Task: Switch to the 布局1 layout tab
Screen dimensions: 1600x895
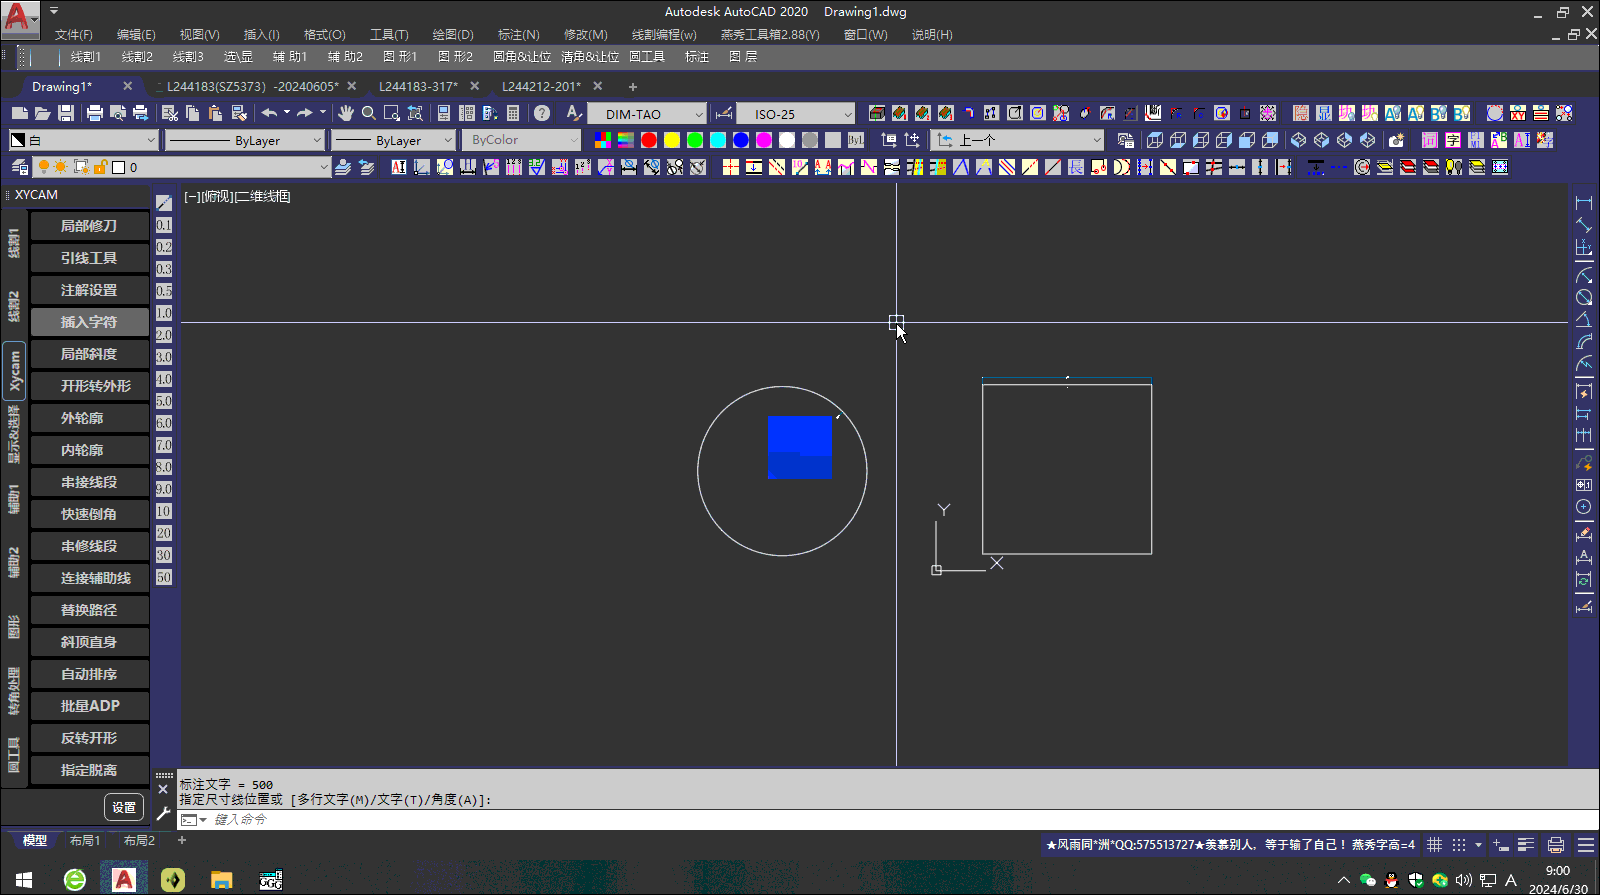Action: click(85, 841)
